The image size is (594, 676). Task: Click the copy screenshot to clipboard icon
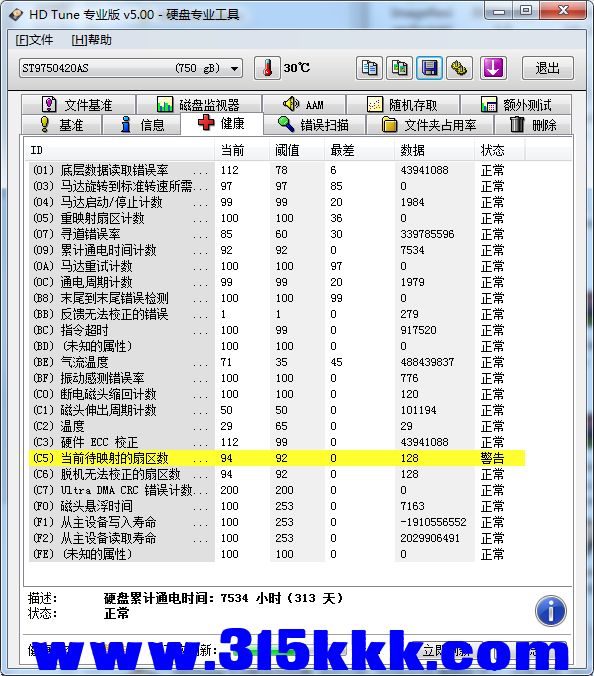click(400, 68)
